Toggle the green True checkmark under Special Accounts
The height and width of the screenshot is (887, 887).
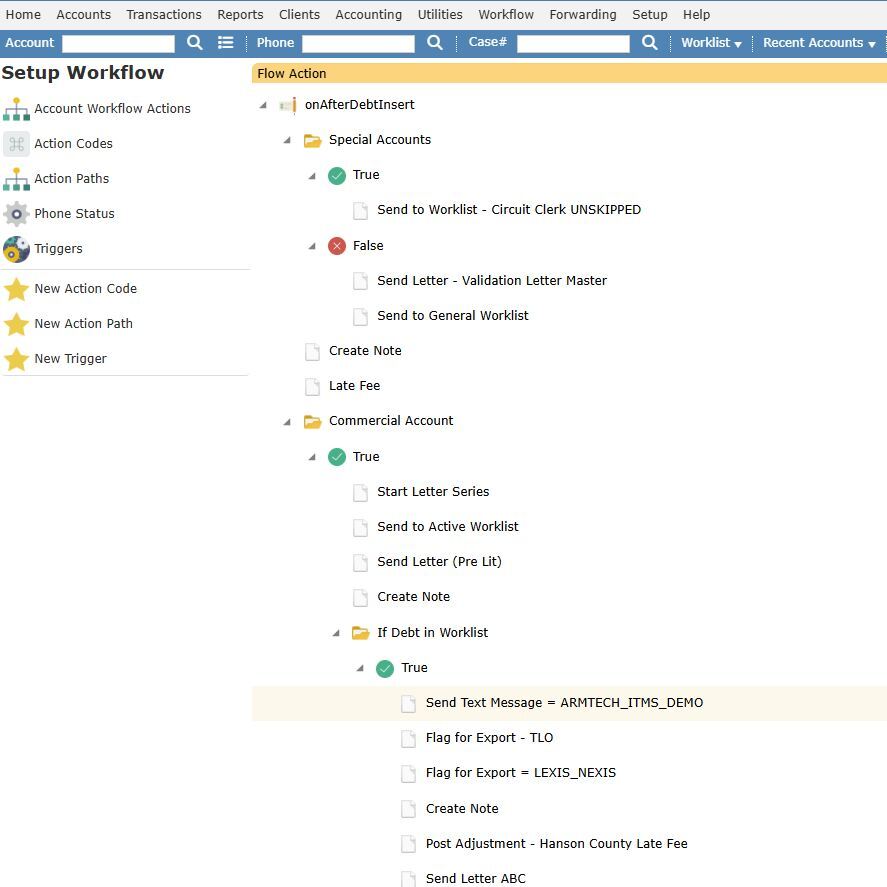337,175
